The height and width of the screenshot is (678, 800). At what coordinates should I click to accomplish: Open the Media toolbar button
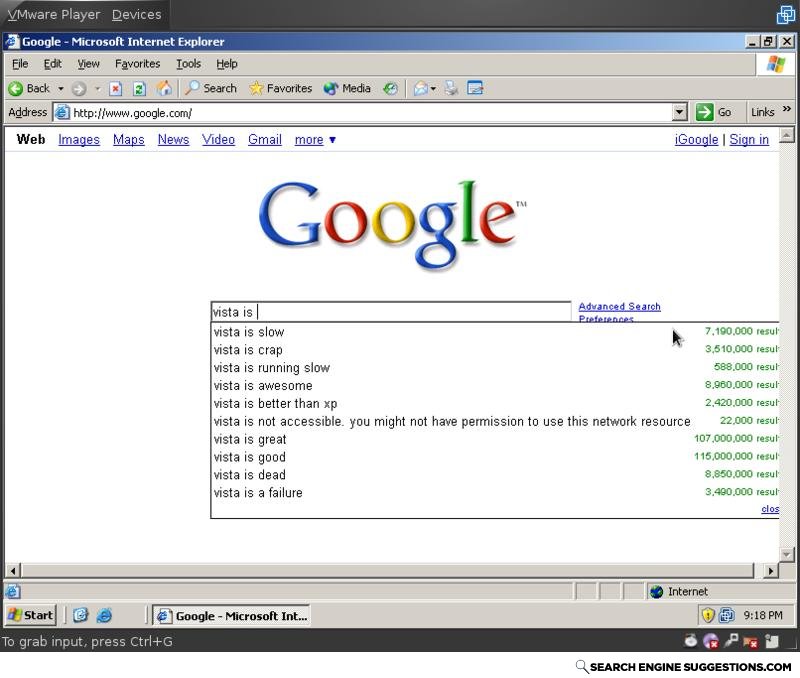tap(347, 88)
